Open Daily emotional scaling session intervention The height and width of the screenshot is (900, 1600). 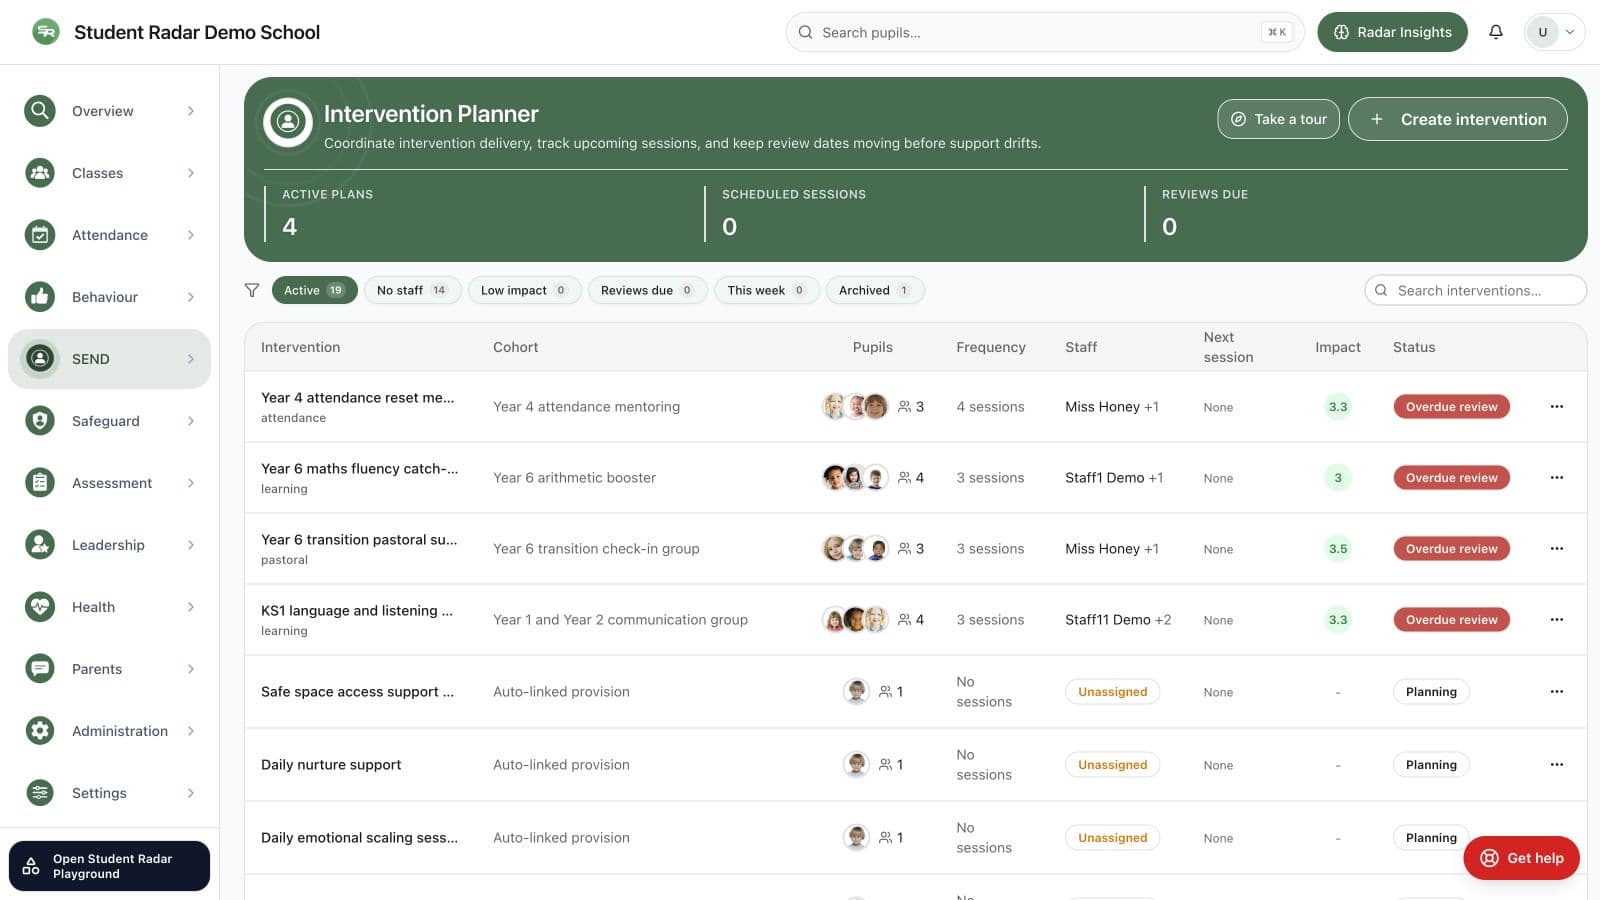[x=359, y=838]
